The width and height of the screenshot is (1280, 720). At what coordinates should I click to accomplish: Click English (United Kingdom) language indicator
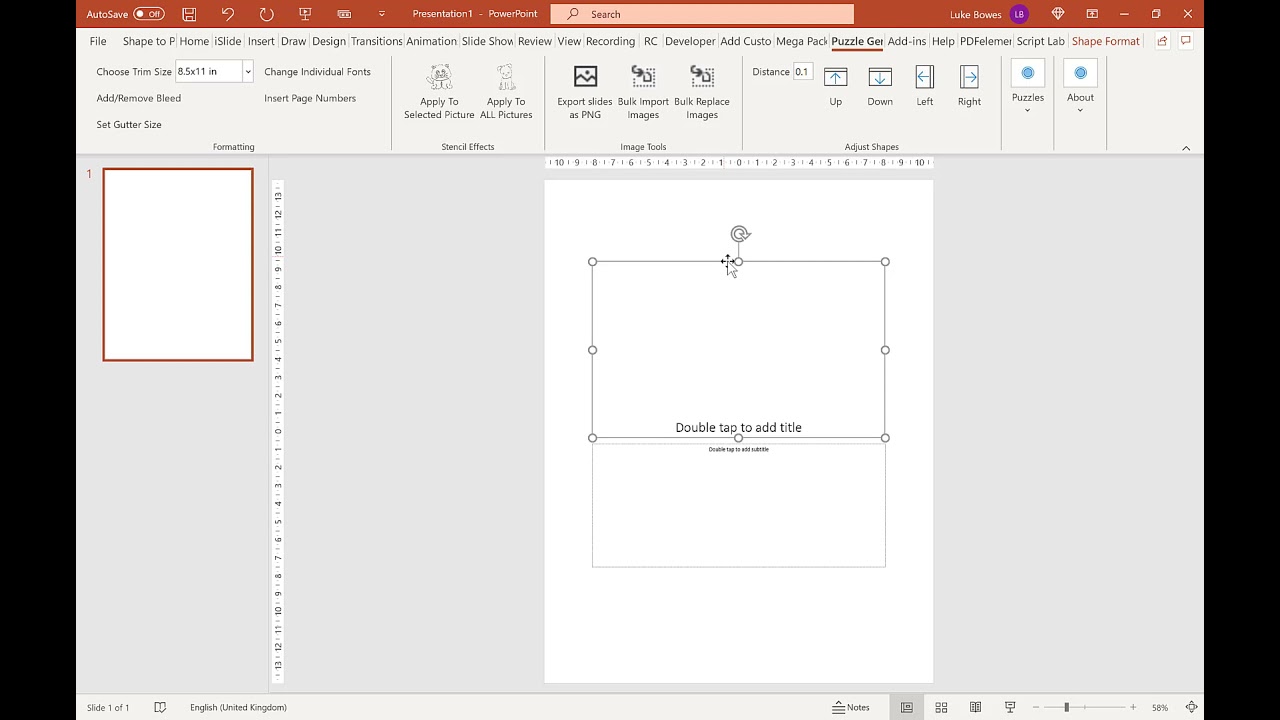(238, 707)
